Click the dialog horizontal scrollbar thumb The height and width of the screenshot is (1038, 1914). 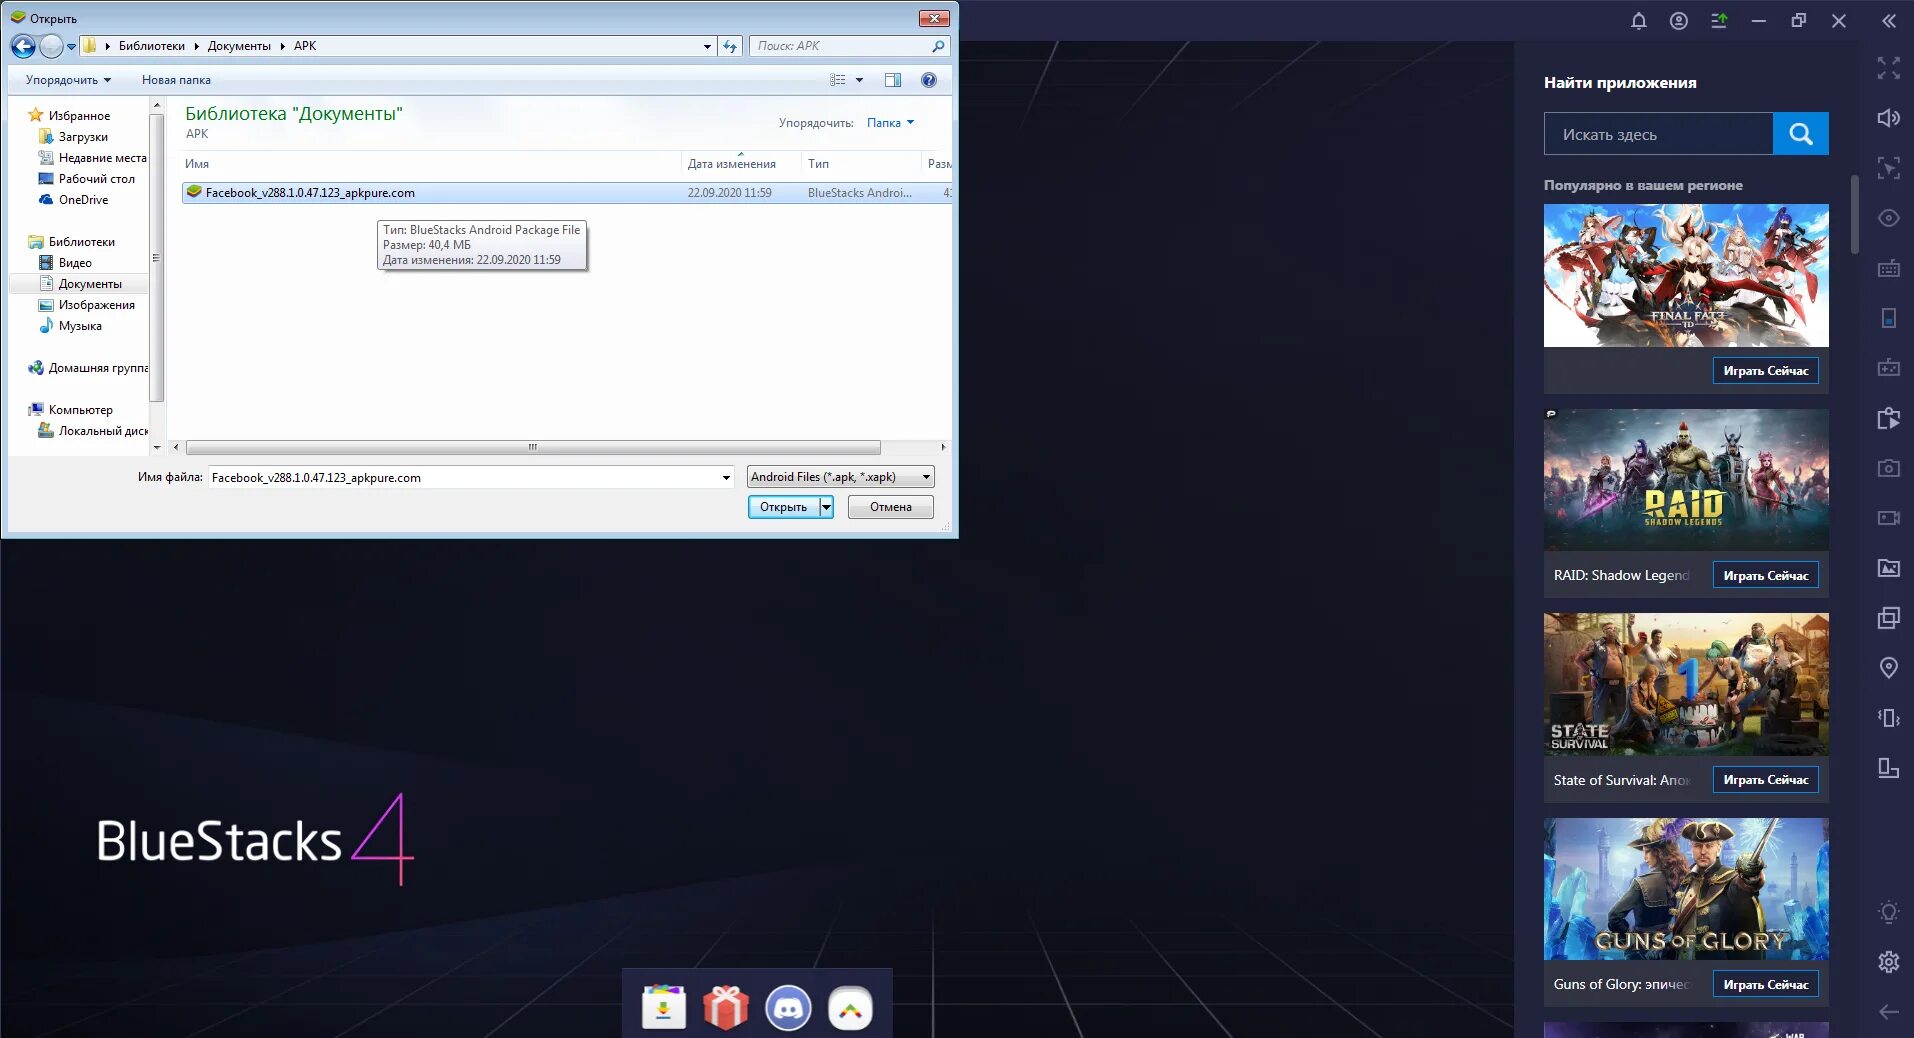click(x=533, y=447)
